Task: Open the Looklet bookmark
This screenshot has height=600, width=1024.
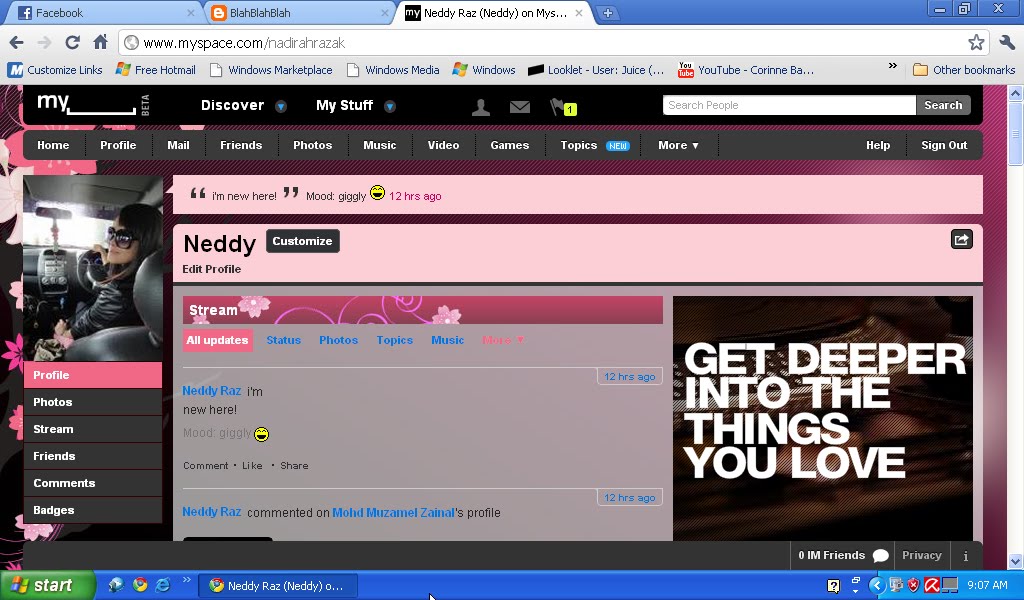Action: 596,70
